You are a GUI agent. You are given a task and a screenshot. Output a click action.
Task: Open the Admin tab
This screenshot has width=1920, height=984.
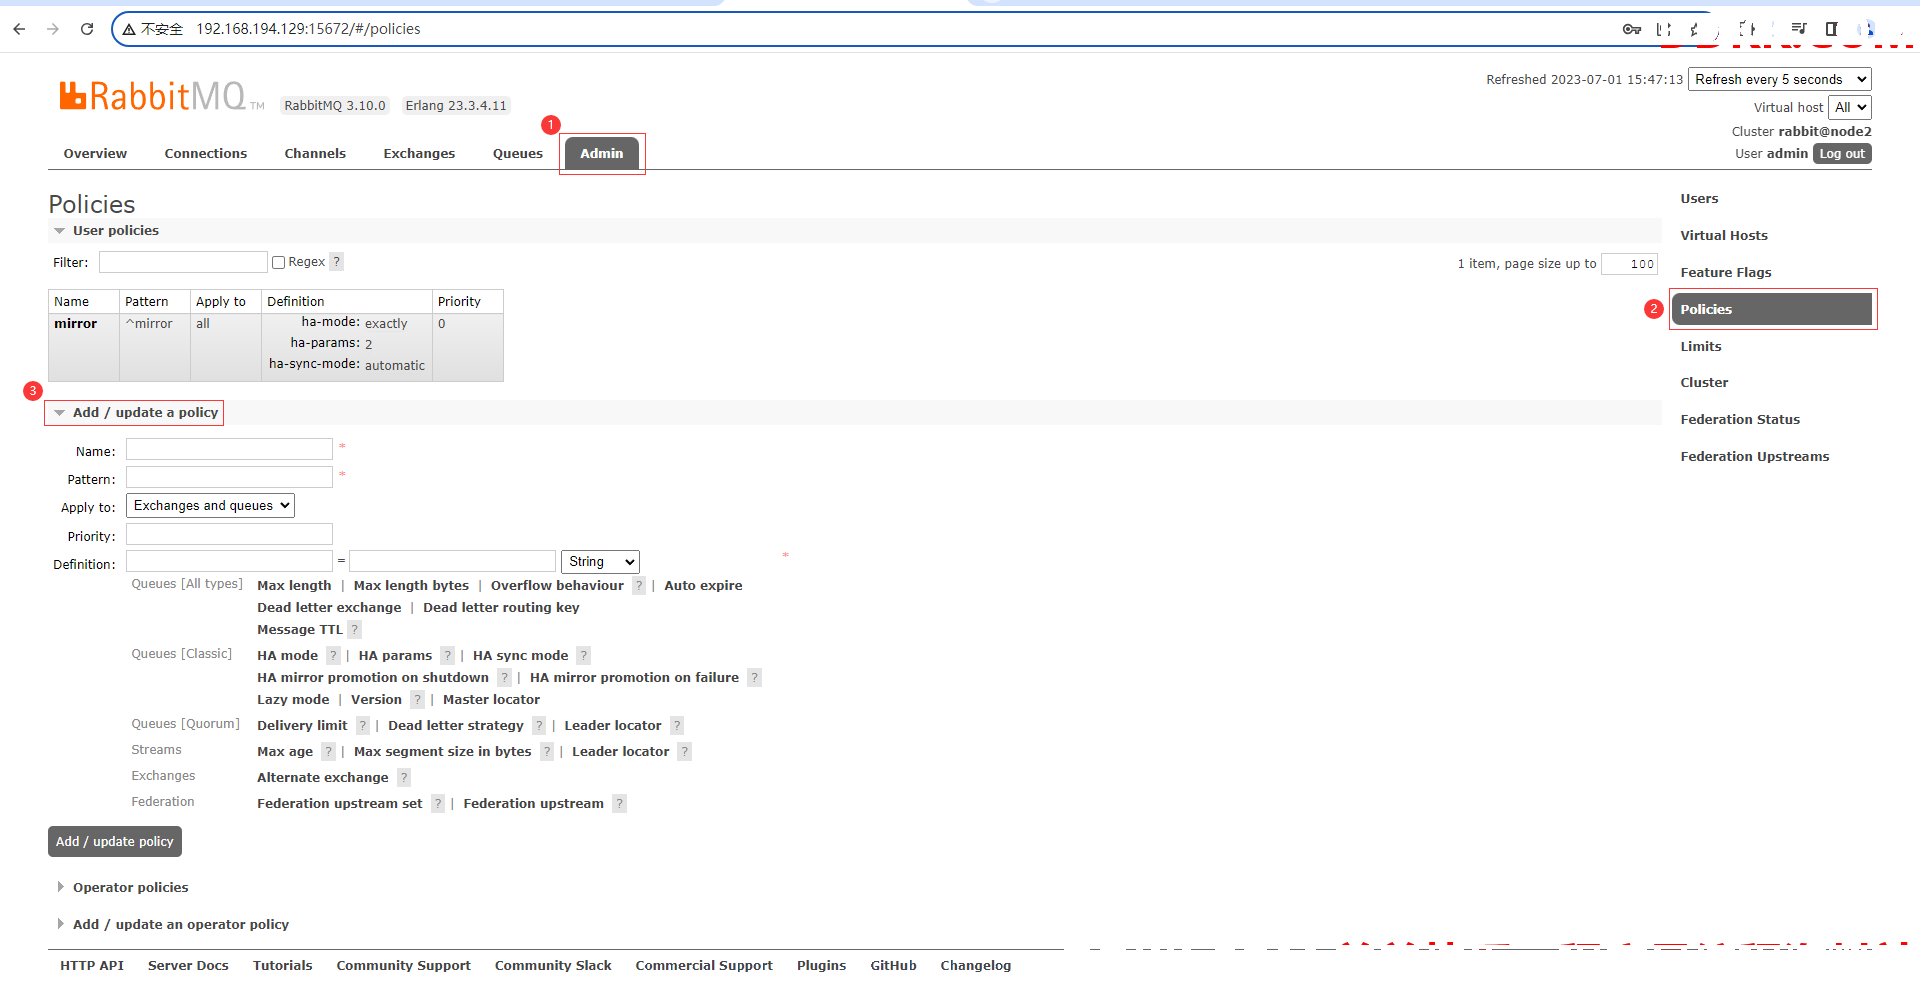[602, 154]
